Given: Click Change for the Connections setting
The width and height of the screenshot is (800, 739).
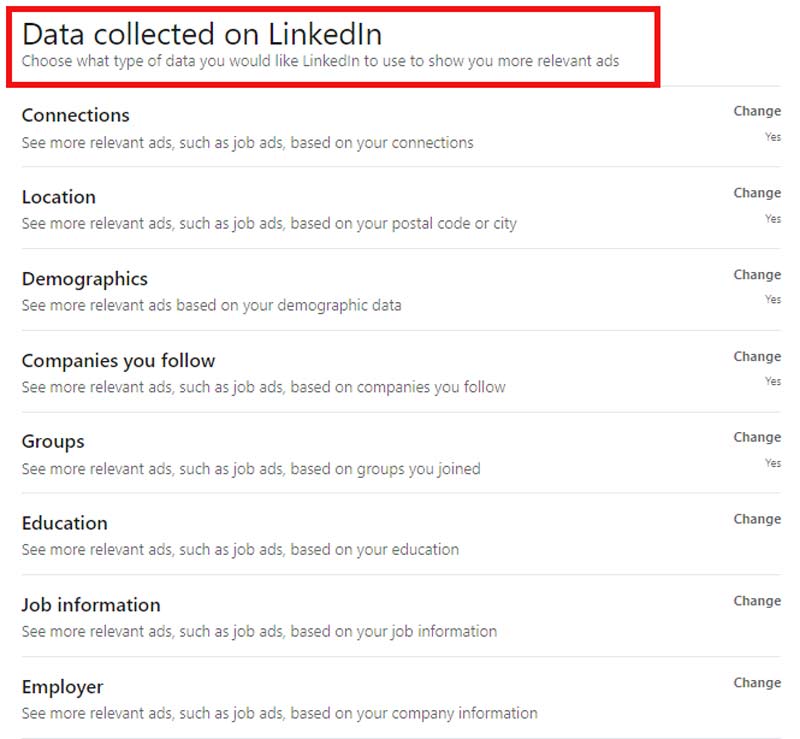Looking at the screenshot, I should 756,111.
